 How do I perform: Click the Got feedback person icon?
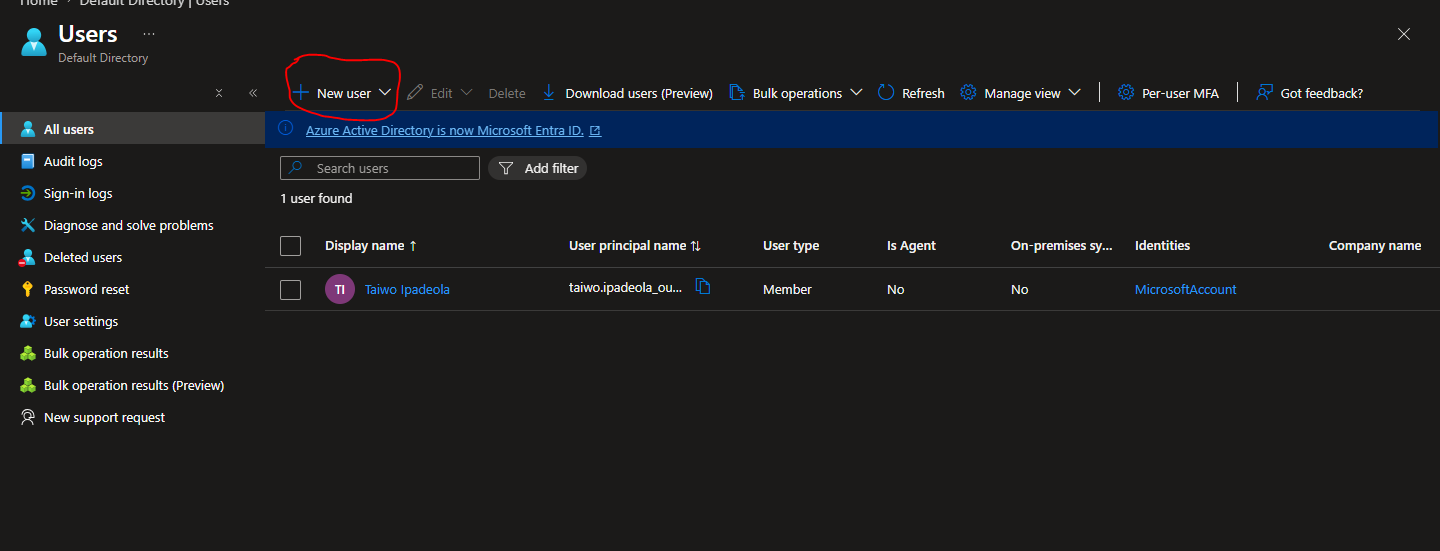(x=1264, y=92)
